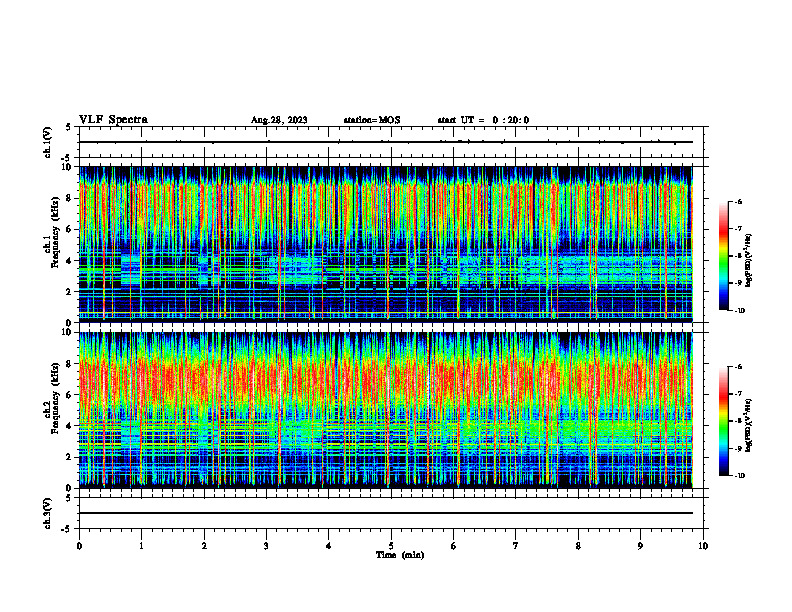Click inside the ch.1 spectrogram panel
The width and height of the screenshot is (792, 612).
(386, 244)
